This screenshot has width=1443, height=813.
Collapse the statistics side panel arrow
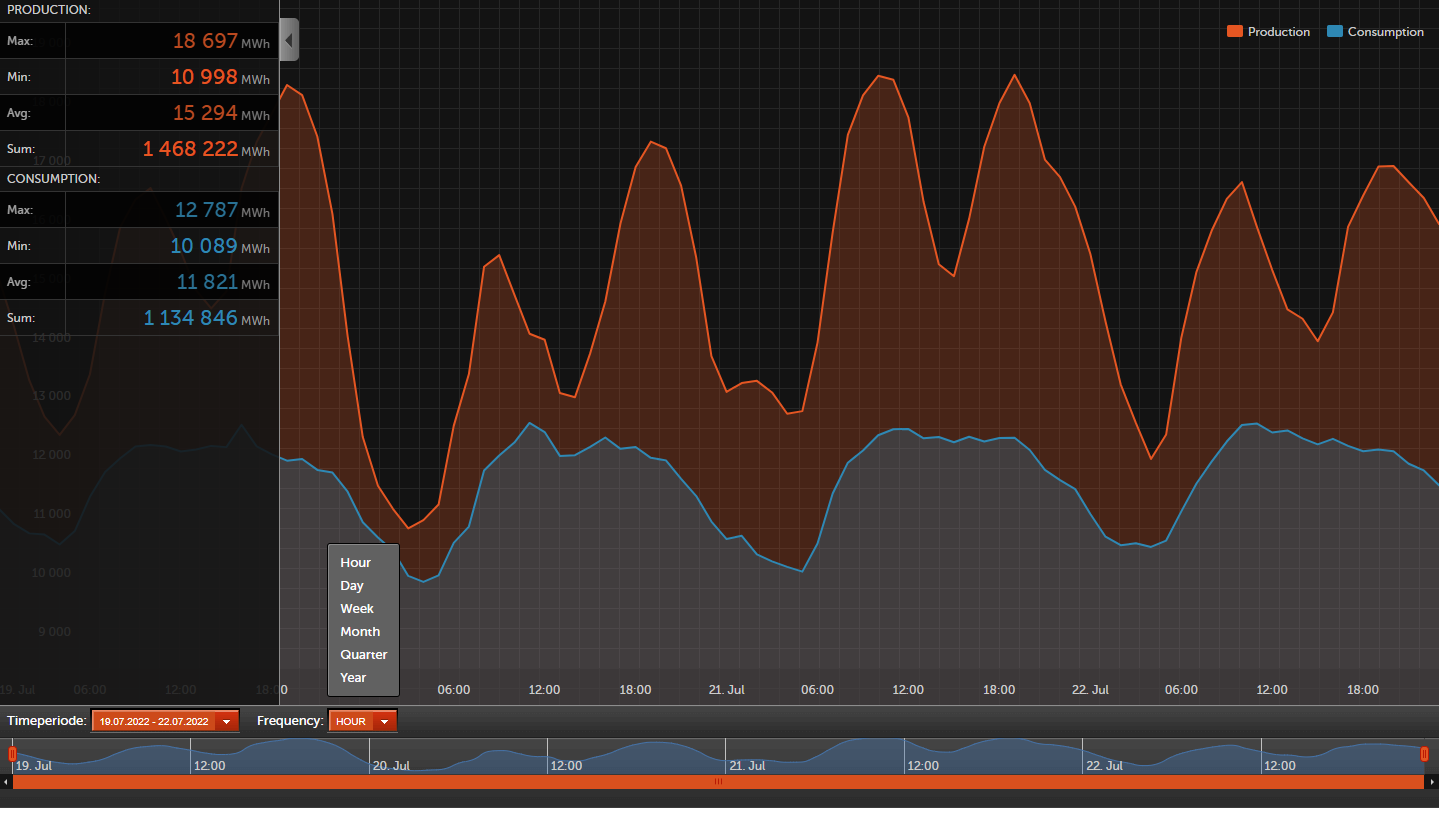pos(289,40)
